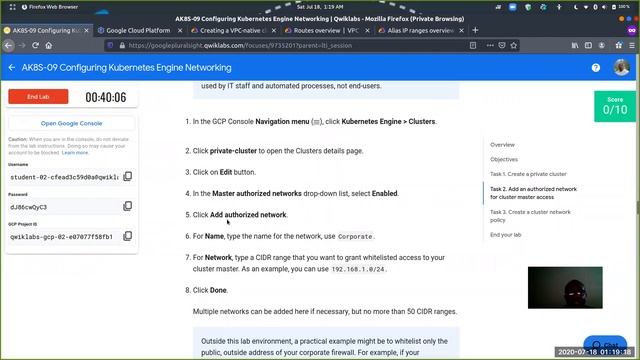Click the webcam video thumbnail
The height and width of the screenshot is (360, 640).
pos(565,288)
